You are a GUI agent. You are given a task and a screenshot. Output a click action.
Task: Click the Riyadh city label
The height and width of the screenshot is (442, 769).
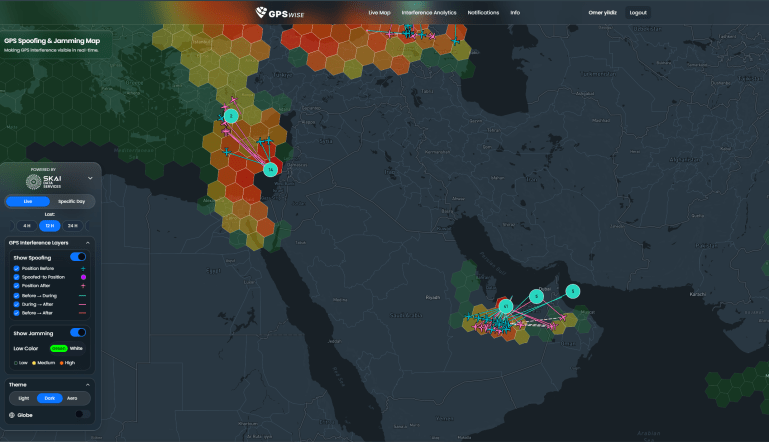click(433, 297)
